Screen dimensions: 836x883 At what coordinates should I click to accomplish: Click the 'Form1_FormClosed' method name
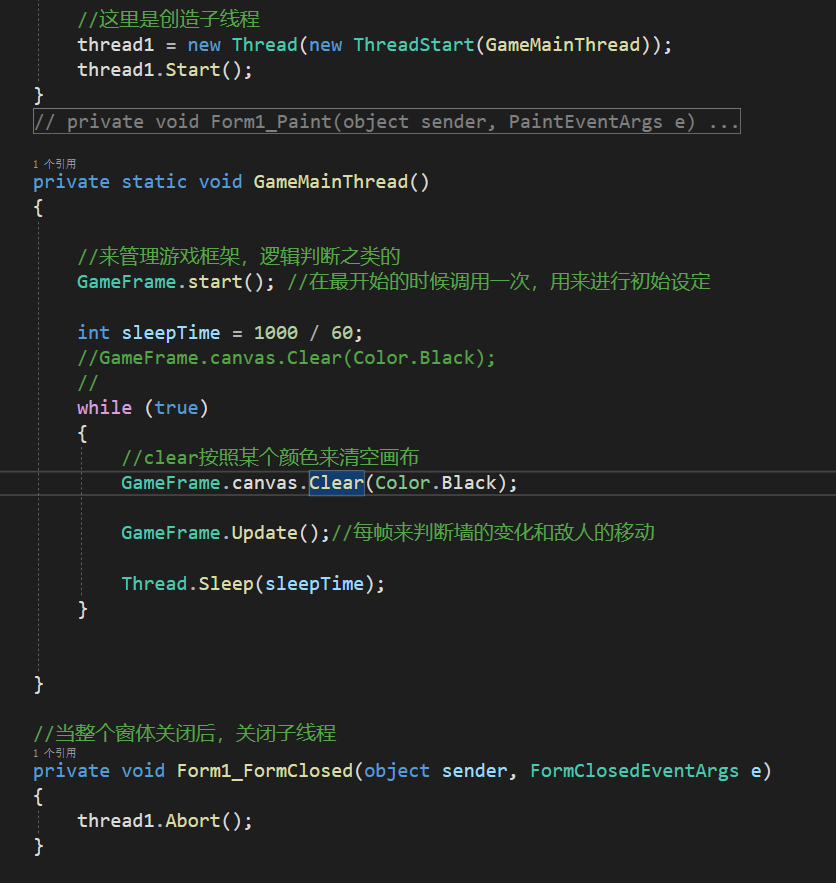pyautogui.click(x=265, y=770)
